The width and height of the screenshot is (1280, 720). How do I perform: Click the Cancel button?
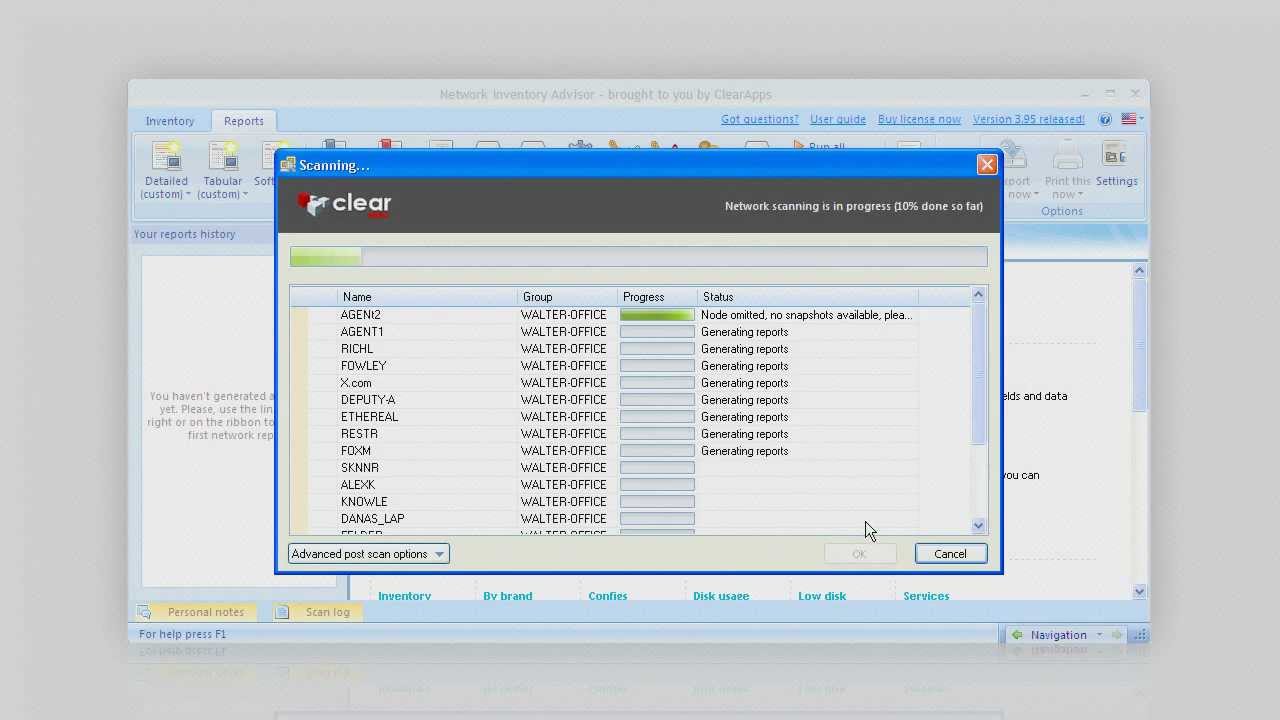950,554
